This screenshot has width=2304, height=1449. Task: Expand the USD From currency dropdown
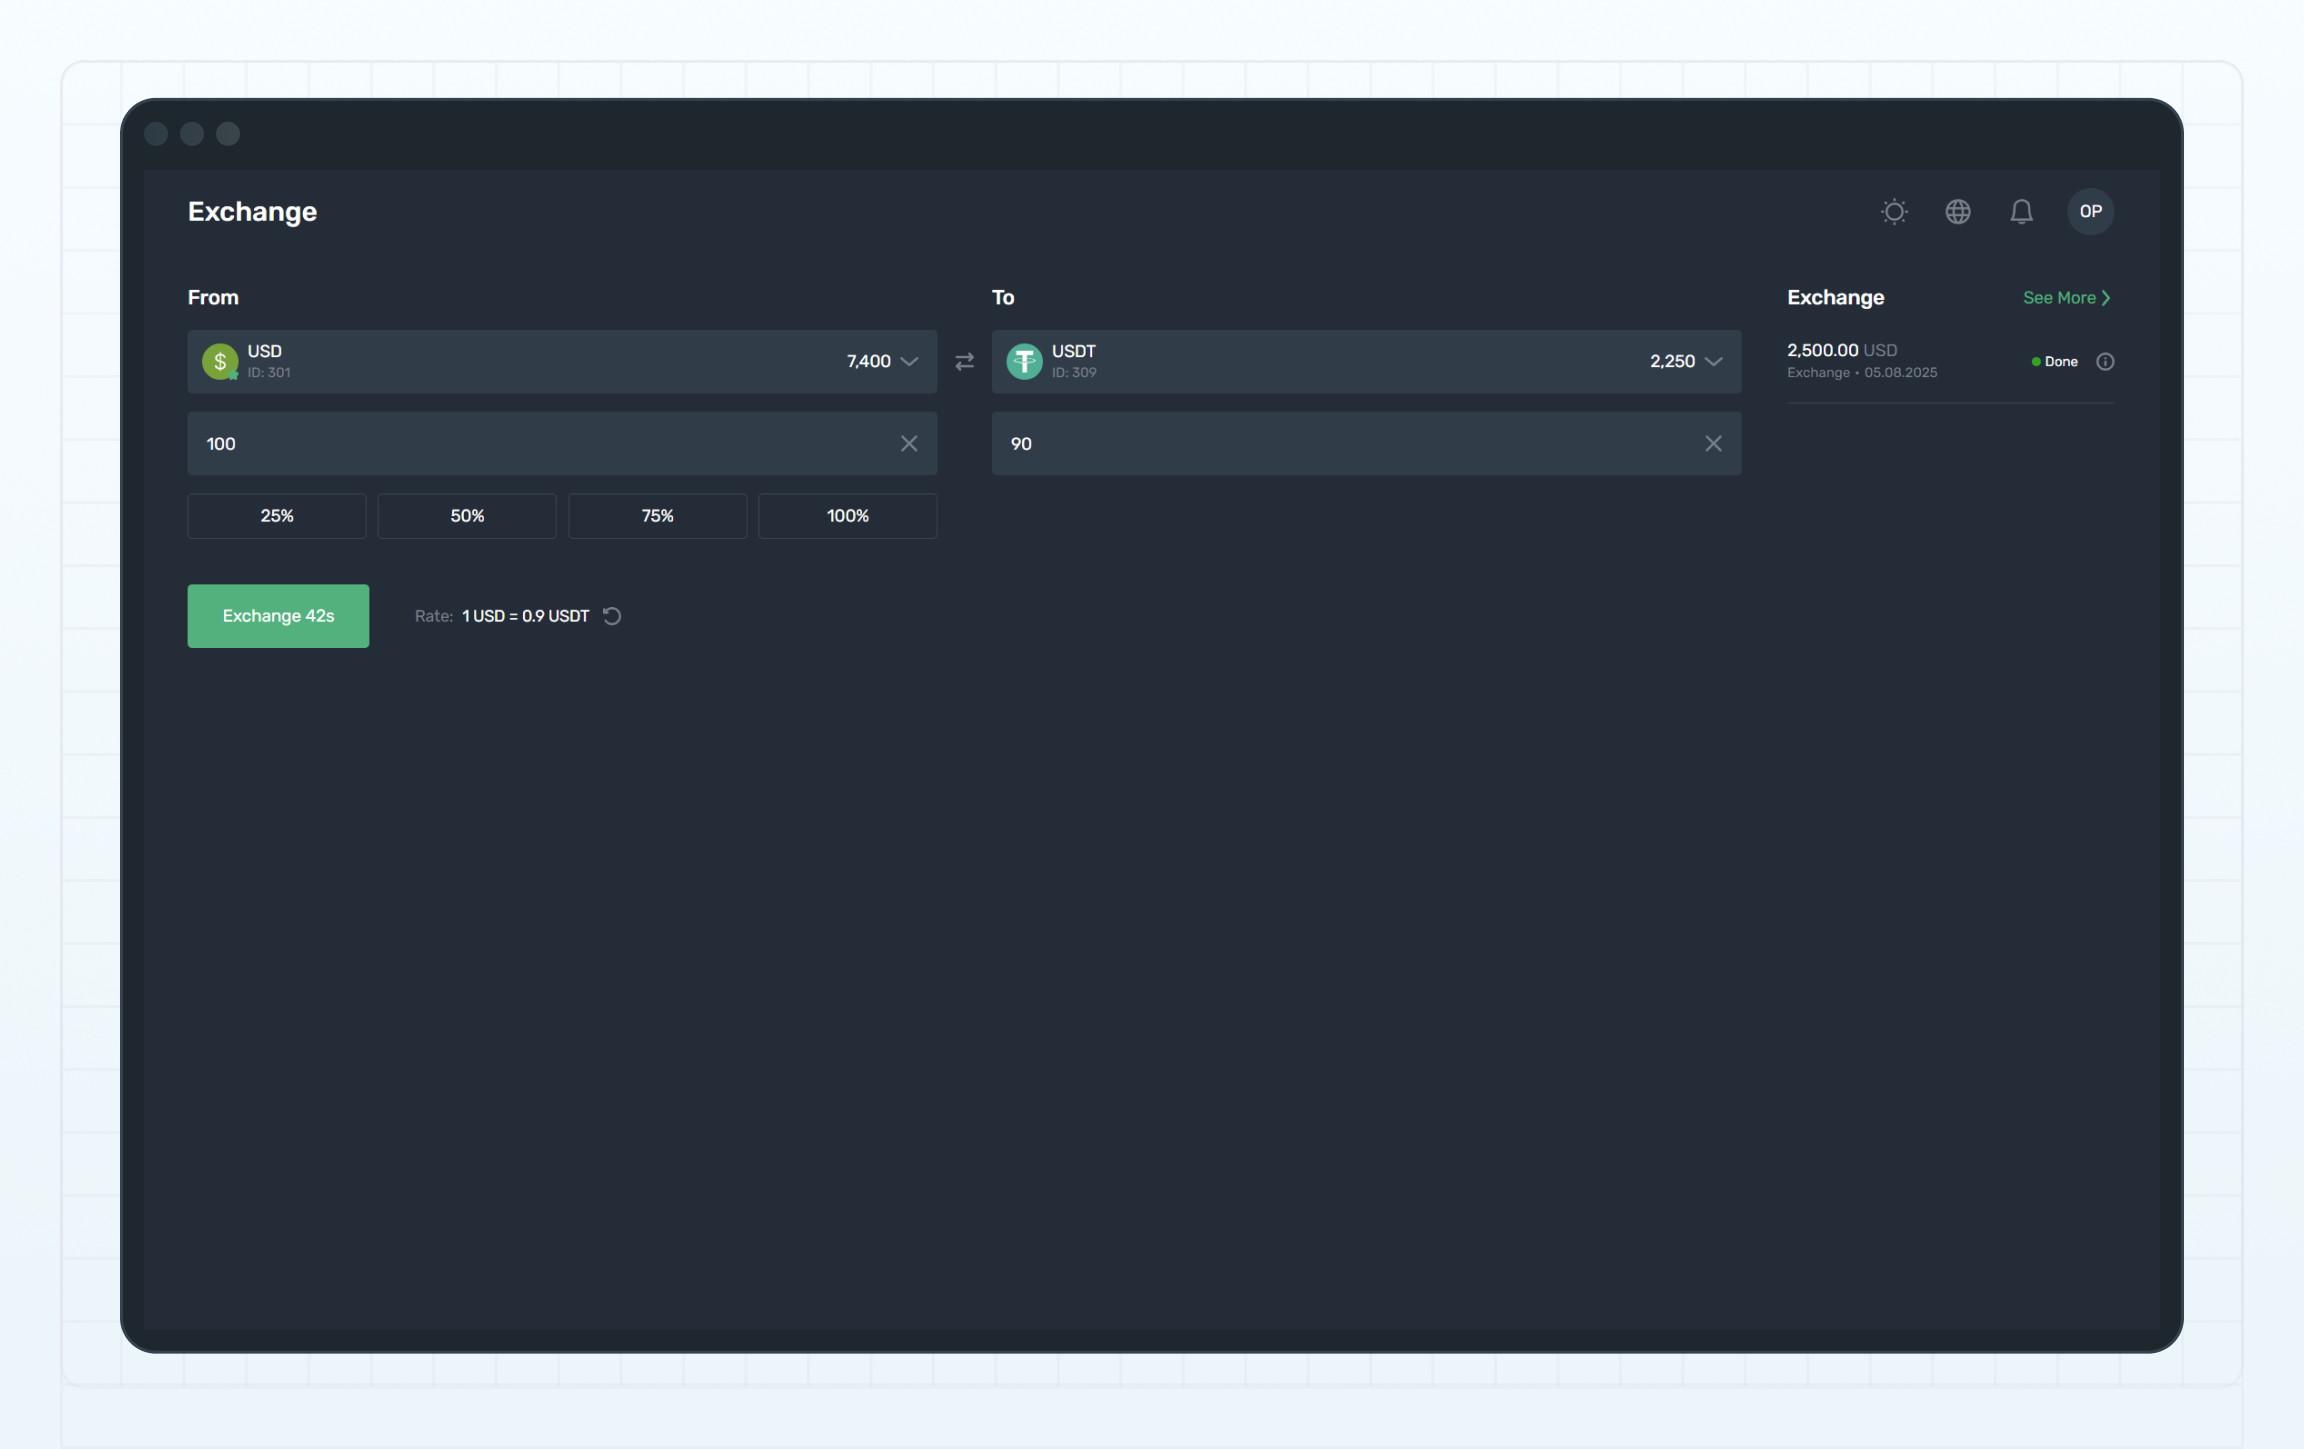[909, 361]
